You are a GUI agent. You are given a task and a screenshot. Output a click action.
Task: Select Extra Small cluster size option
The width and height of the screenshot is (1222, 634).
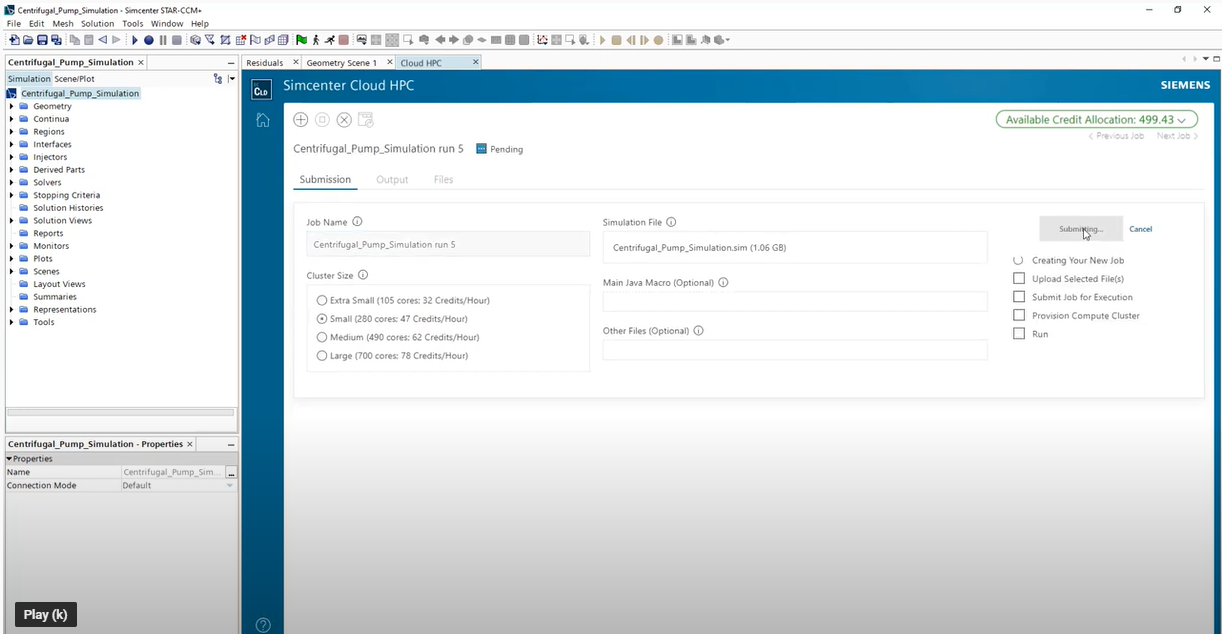tap(322, 300)
